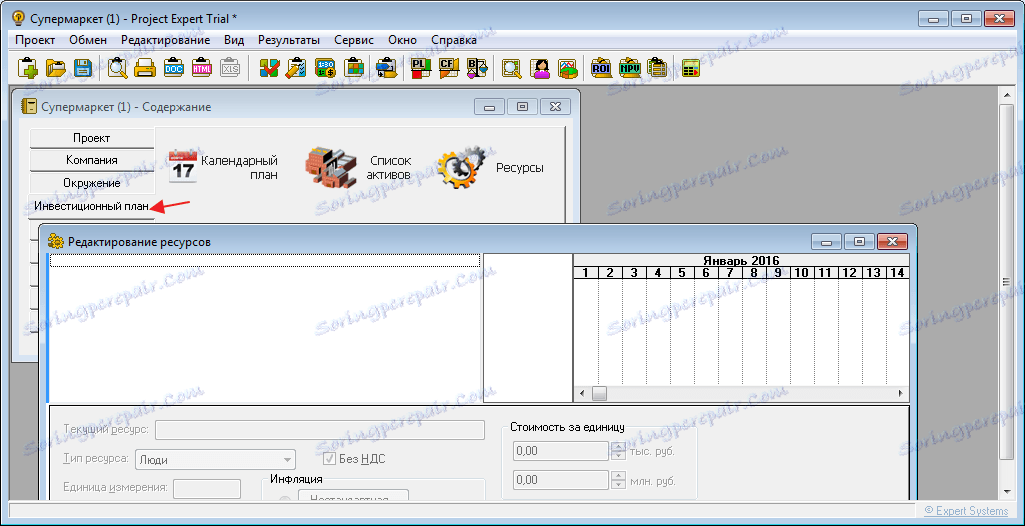Image resolution: width=1025 pixels, height=526 pixels.
Task: Open the Сервис menu
Action: (354, 40)
